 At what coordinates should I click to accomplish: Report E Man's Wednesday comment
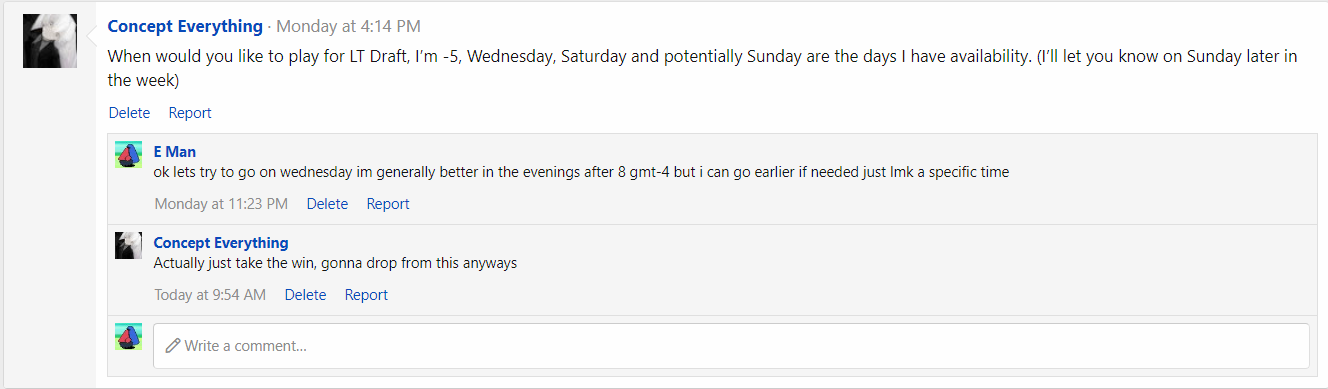pyautogui.click(x=388, y=204)
